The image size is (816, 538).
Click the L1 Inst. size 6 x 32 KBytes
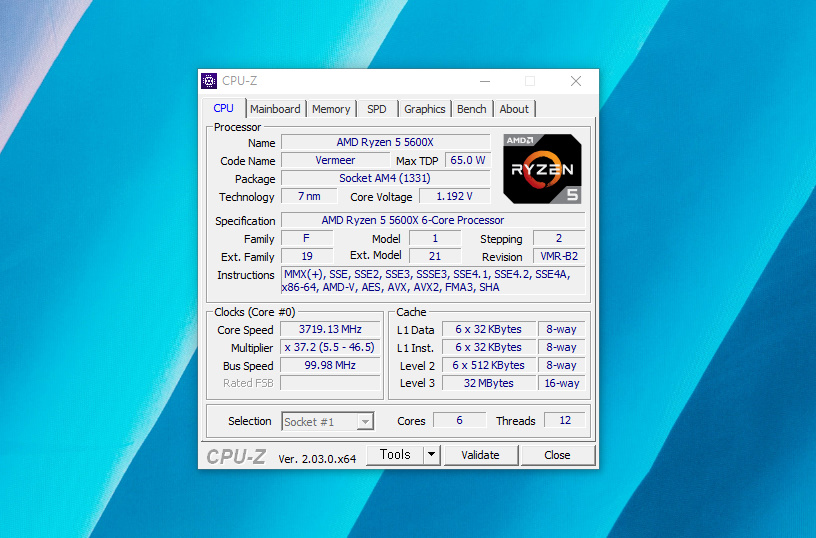pos(489,347)
